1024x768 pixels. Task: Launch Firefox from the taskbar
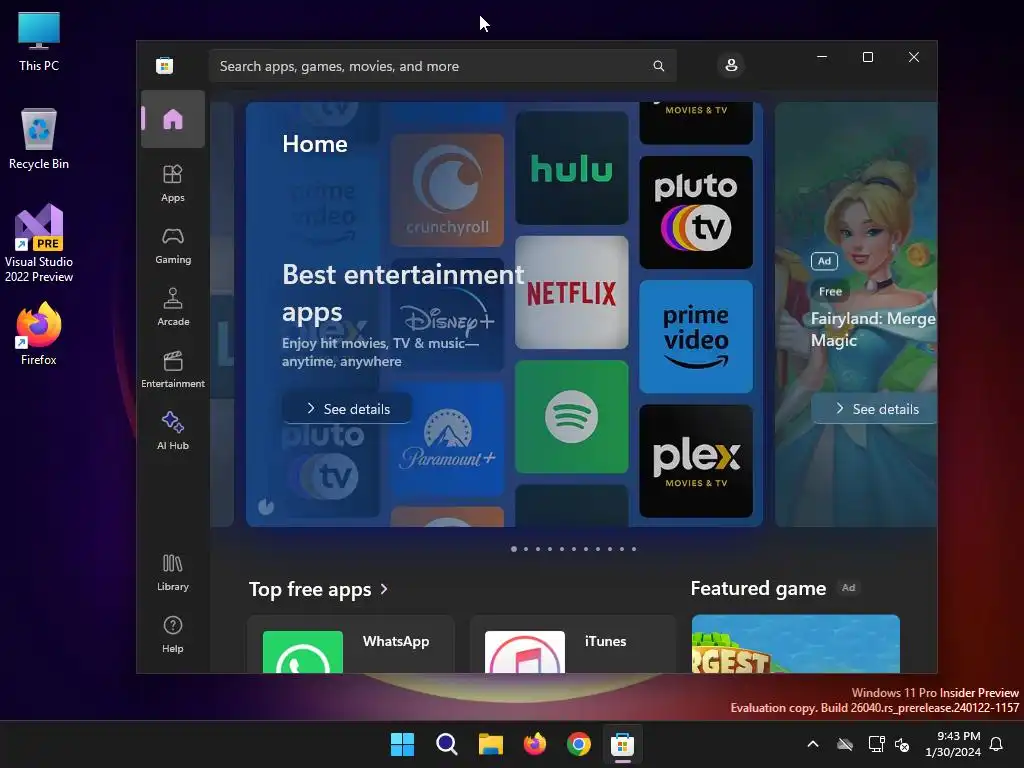[x=535, y=744]
